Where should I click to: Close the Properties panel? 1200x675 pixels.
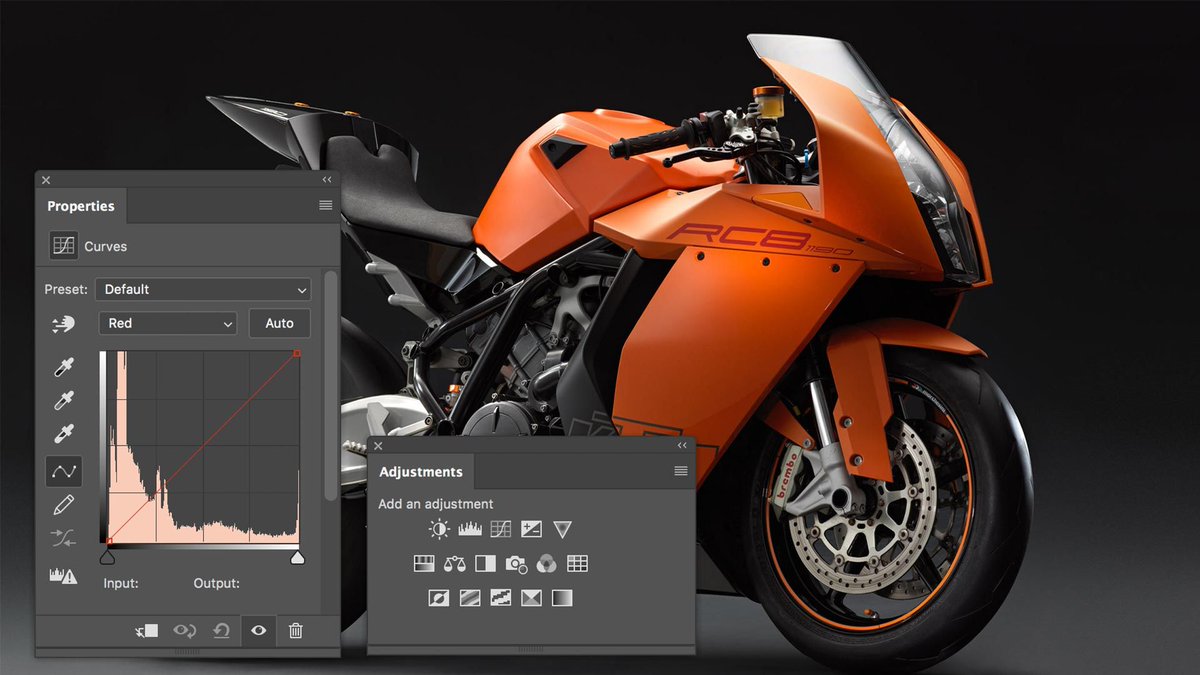[x=46, y=180]
